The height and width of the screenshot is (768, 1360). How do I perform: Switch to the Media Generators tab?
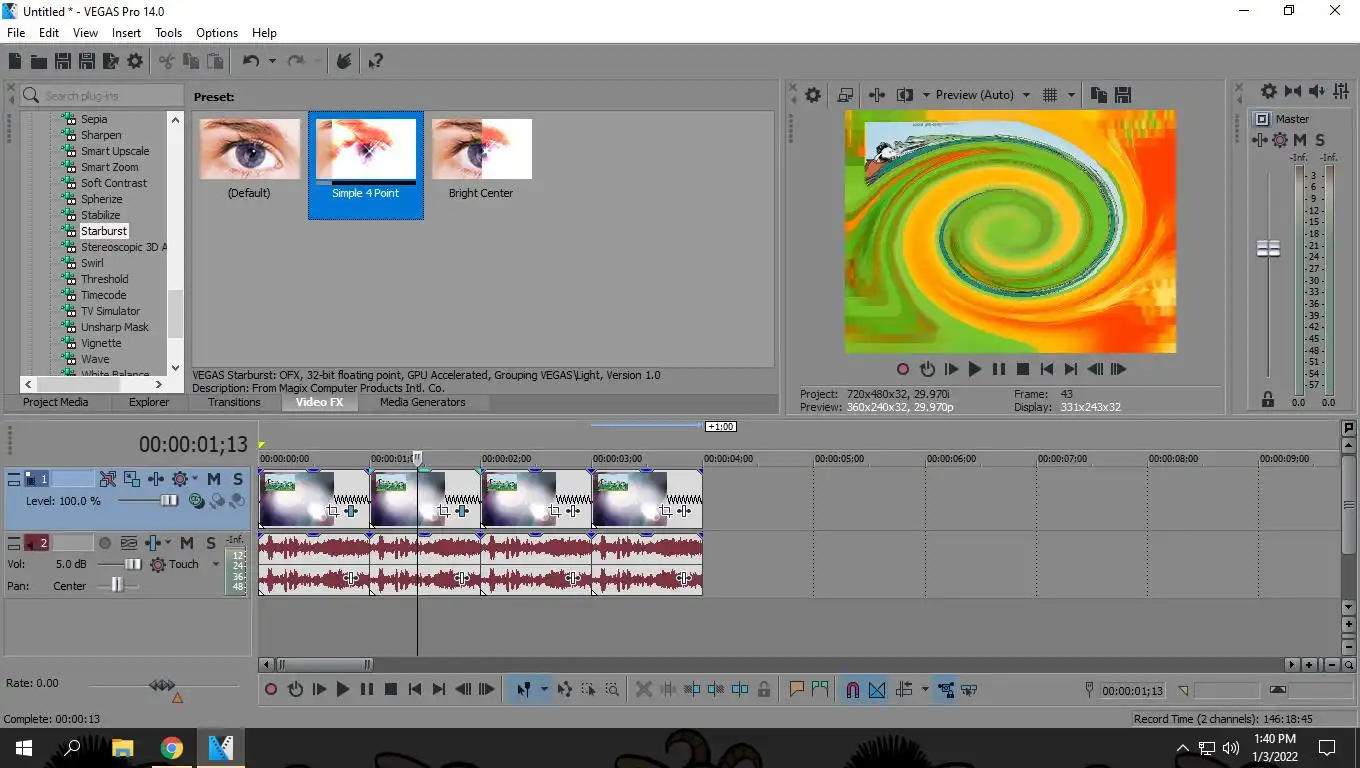[423, 402]
